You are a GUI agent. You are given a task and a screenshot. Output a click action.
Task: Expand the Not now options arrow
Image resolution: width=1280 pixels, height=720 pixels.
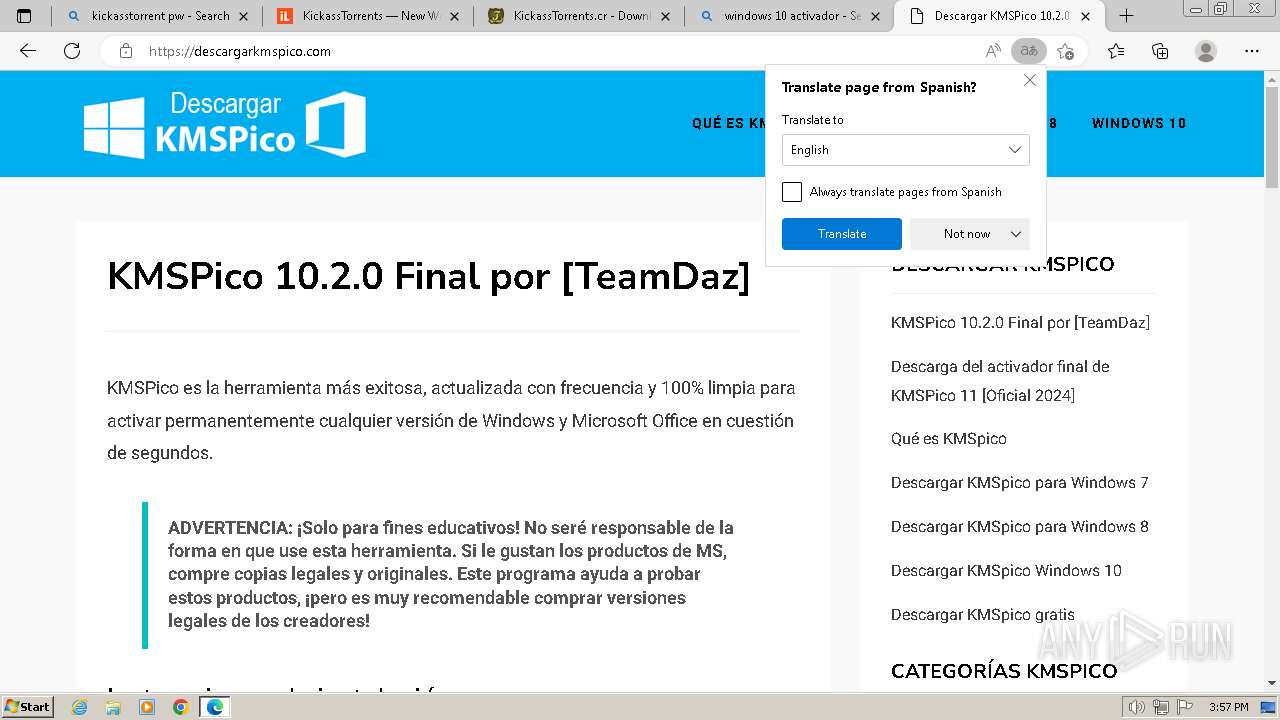tap(1016, 234)
